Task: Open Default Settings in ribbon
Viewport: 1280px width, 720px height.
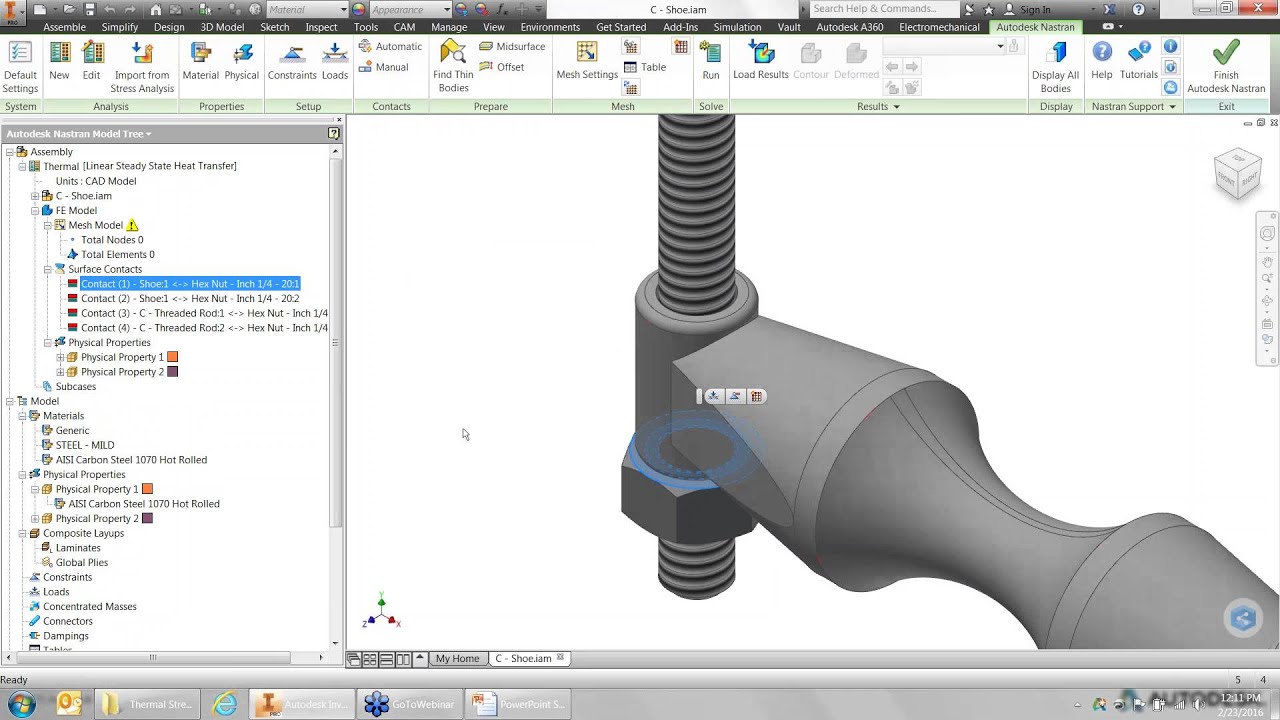Action: click(x=20, y=68)
